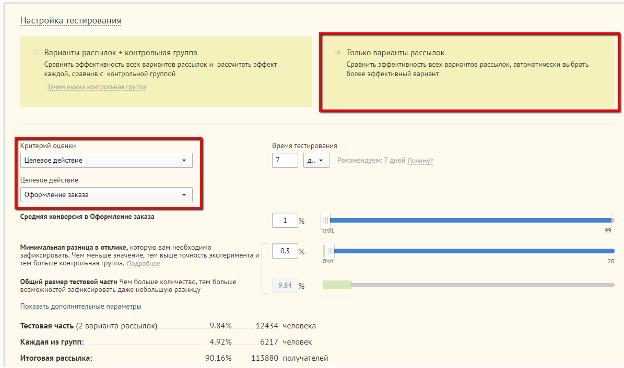This screenshot has width=624, height=368.
Task: Select 'Только варианты рассылок' radio button
Action: (x=338, y=53)
